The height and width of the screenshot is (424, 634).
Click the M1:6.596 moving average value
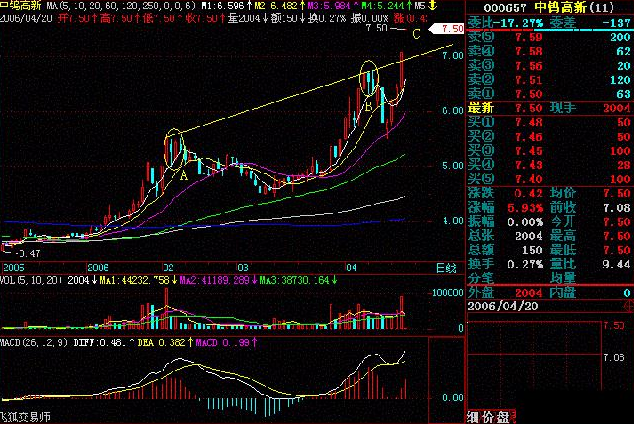[225, 6]
